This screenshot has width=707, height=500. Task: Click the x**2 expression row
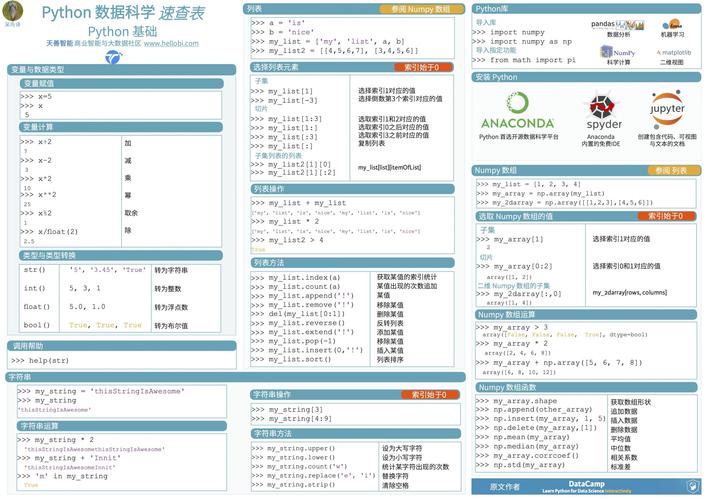coord(38,195)
